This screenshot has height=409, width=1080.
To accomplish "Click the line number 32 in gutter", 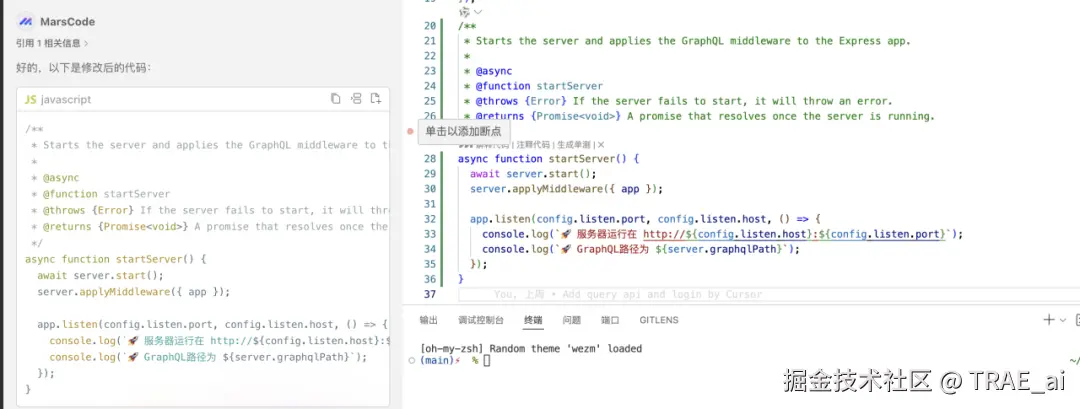I will pyautogui.click(x=430, y=219).
